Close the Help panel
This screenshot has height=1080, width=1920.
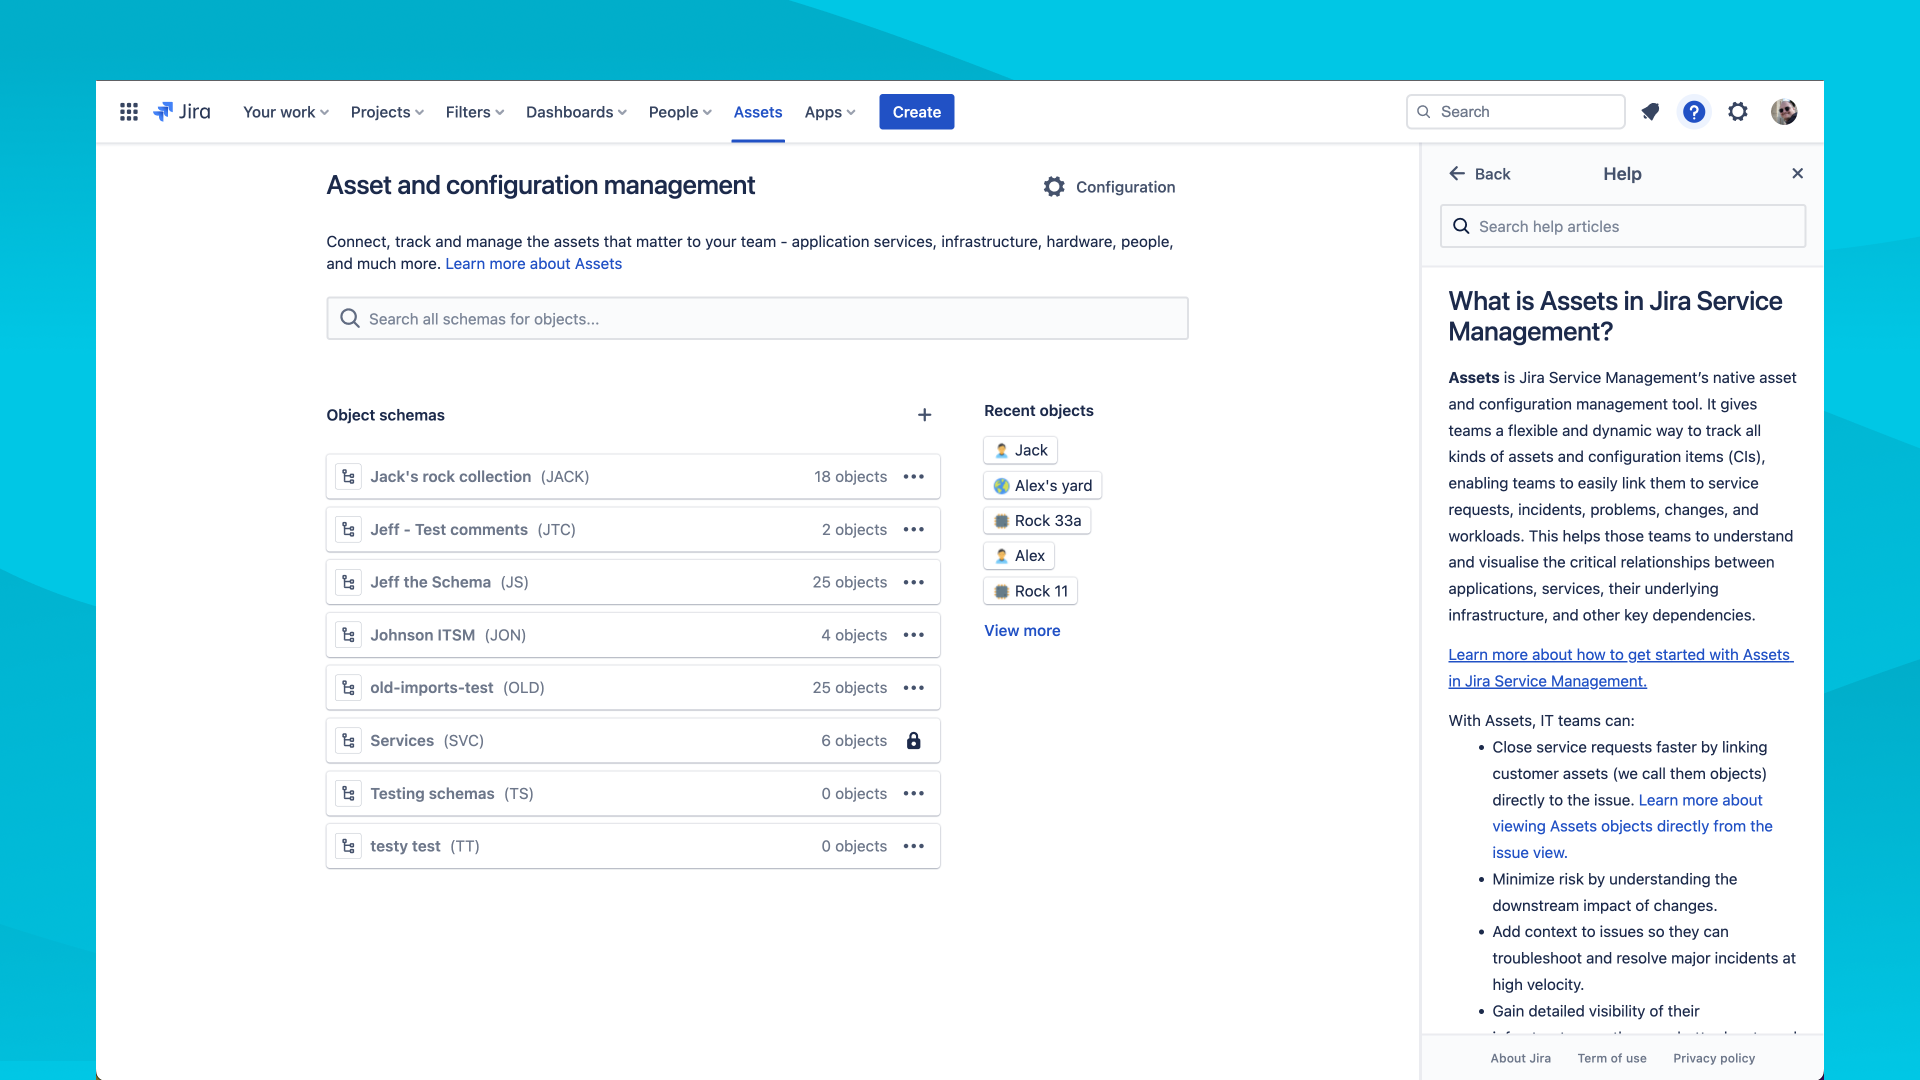(x=1798, y=174)
